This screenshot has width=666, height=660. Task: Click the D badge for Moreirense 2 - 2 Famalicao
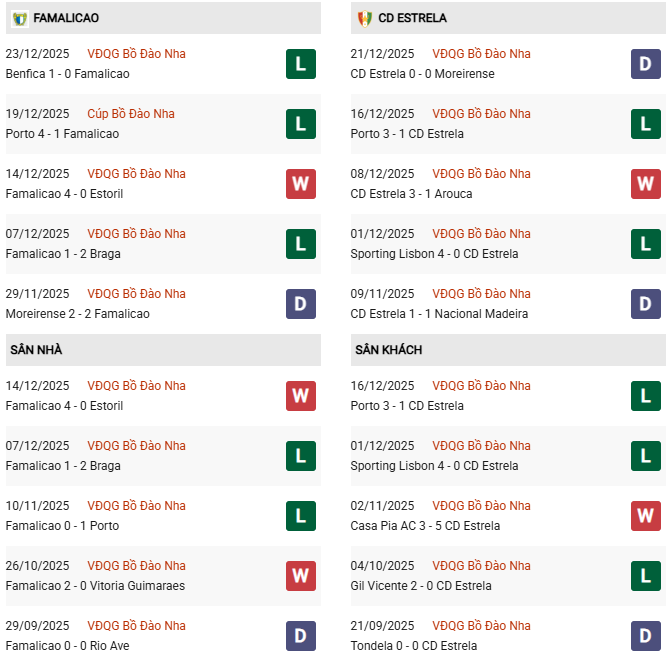(301, 304)
